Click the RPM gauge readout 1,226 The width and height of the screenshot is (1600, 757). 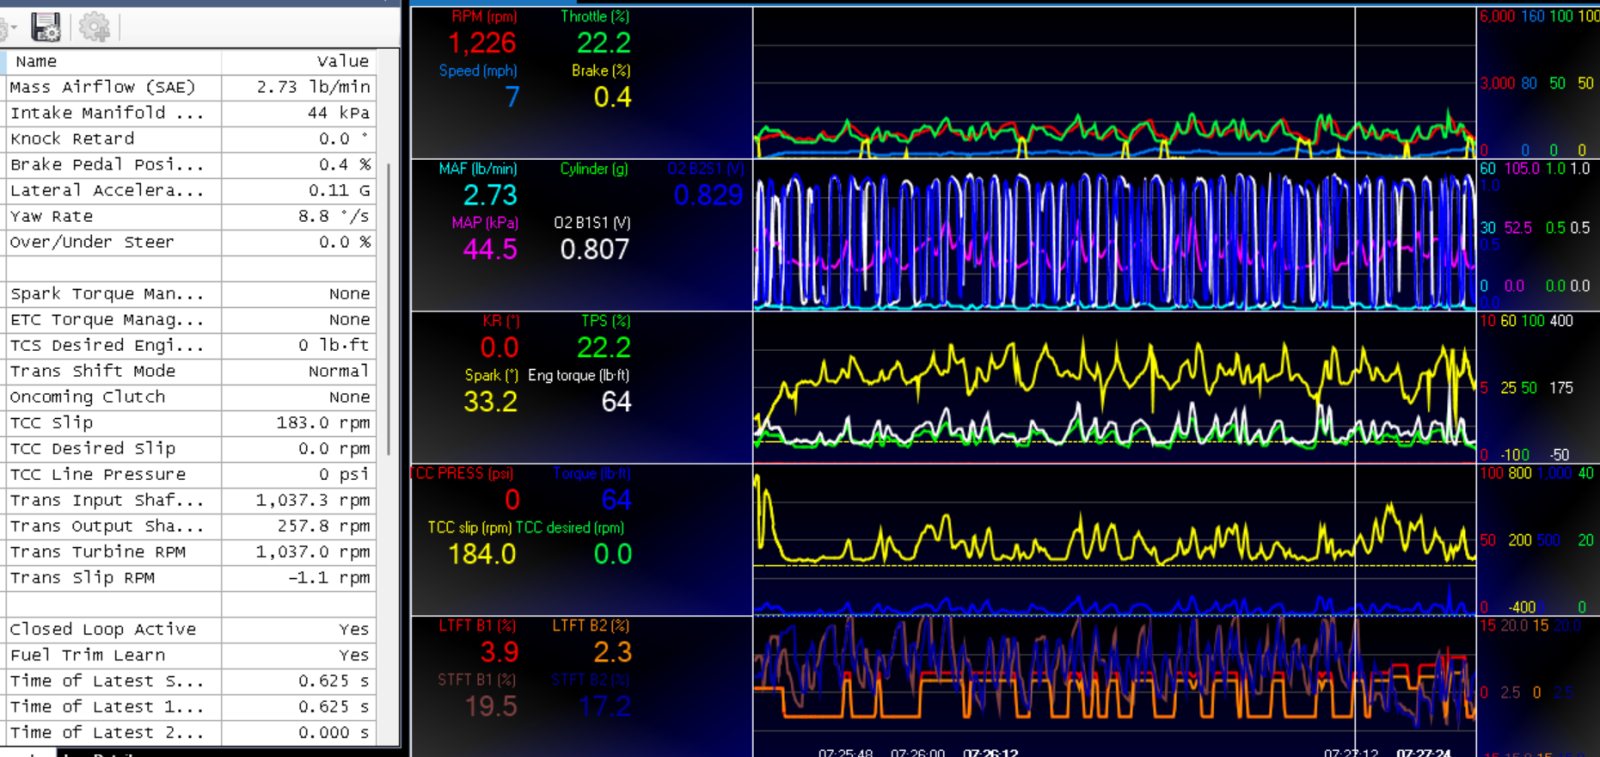[482, 43]
